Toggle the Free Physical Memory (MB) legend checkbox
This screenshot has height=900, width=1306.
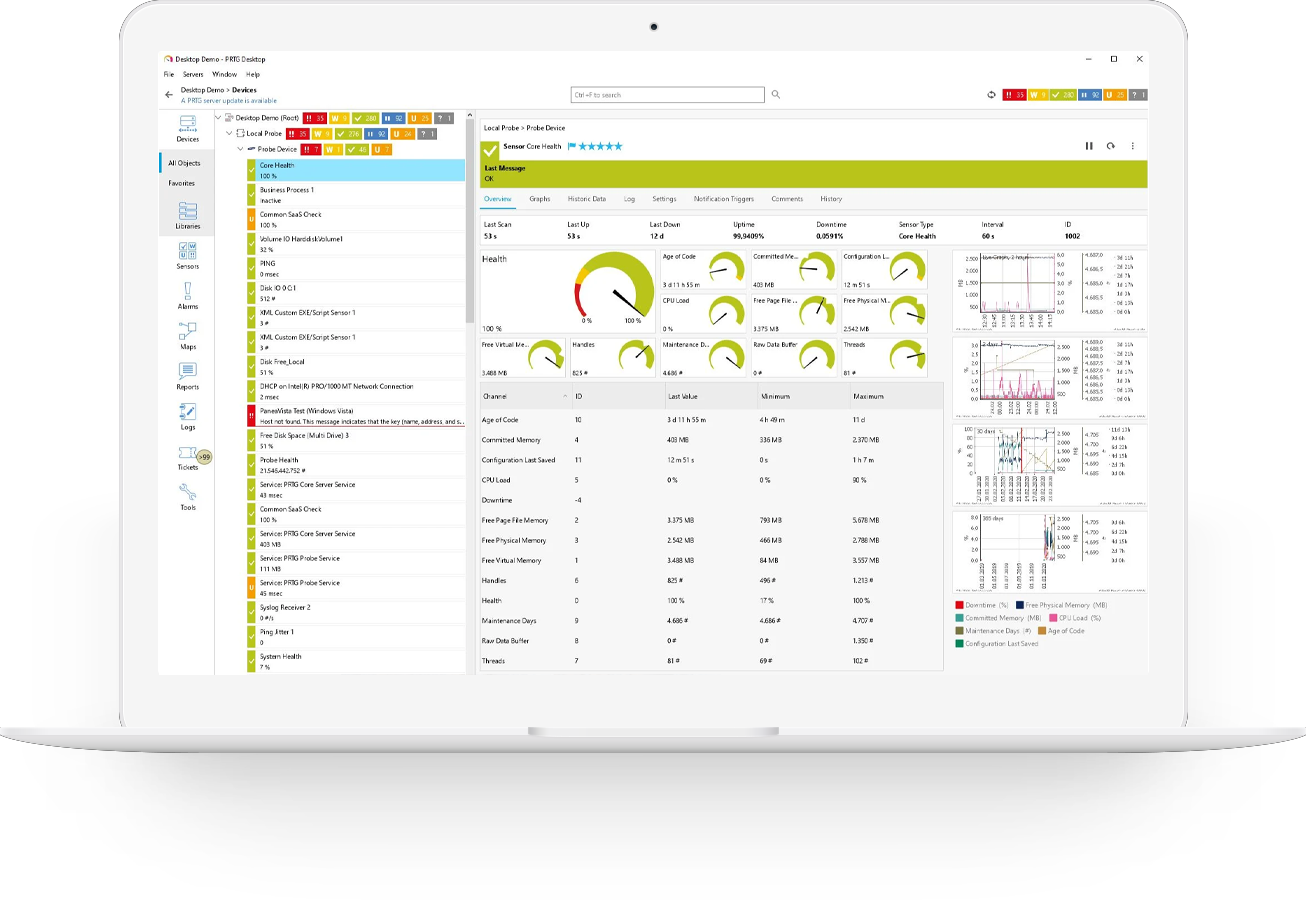(x=1020, y=605)
